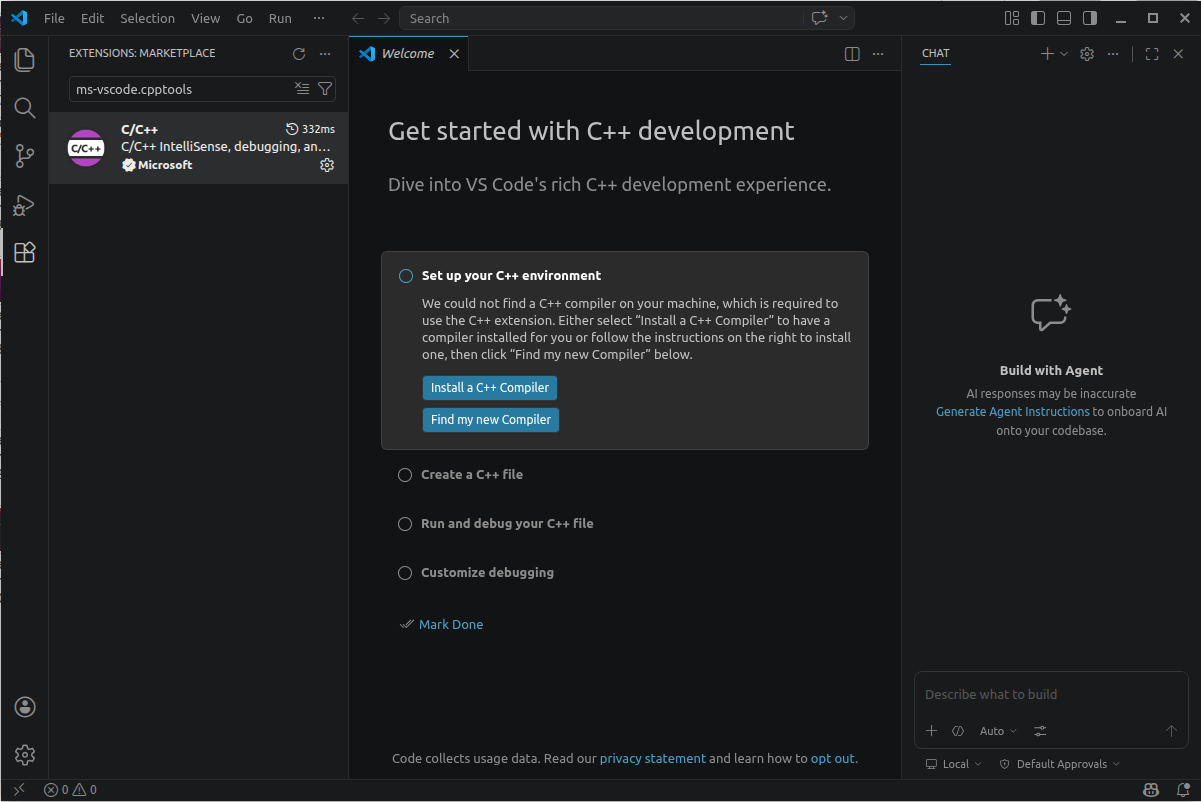Open the Run menu

(x=281, y=18)
